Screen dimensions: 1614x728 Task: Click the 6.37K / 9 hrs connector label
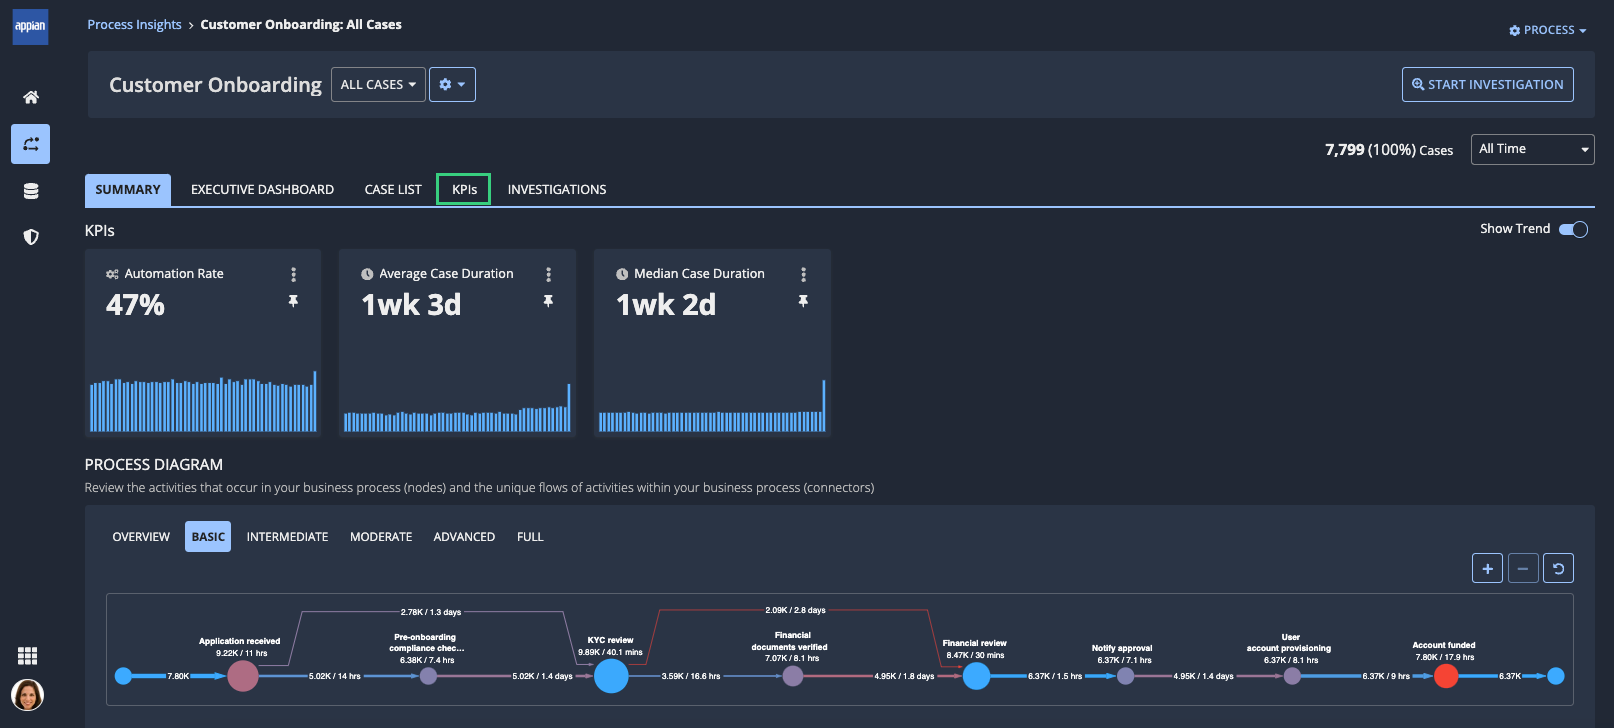click(1386, 676)
